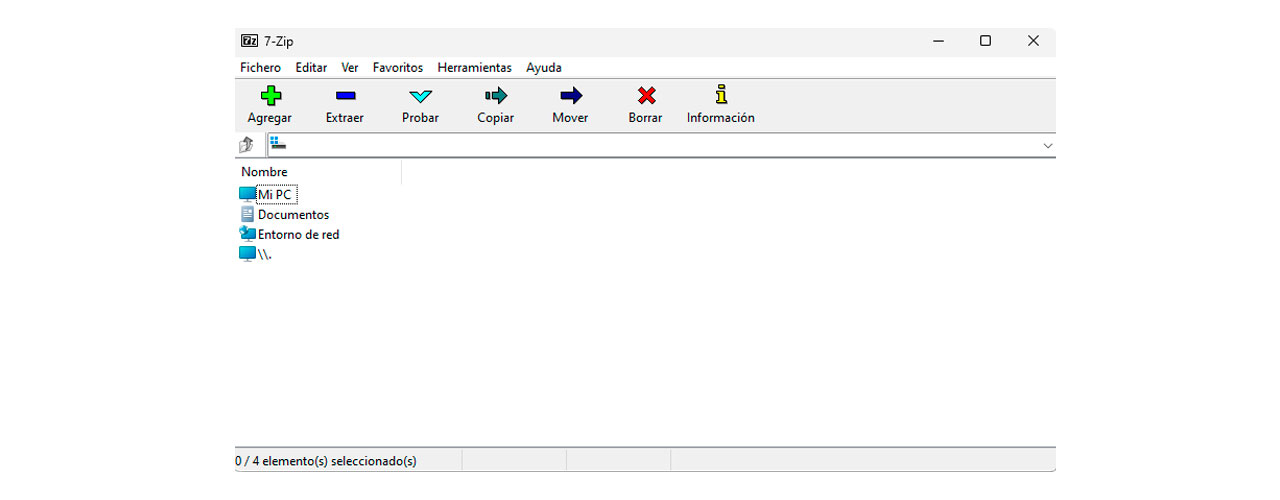The image size is (1280, 500).
Task: Go up one folder level icon
Action: [247, 146]
